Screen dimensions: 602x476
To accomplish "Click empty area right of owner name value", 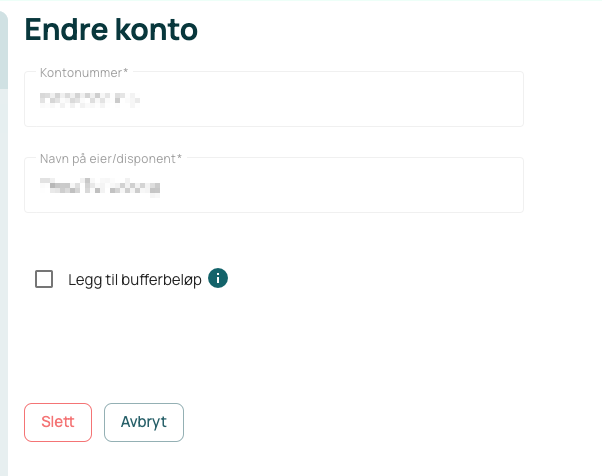I will pos(340,187).
